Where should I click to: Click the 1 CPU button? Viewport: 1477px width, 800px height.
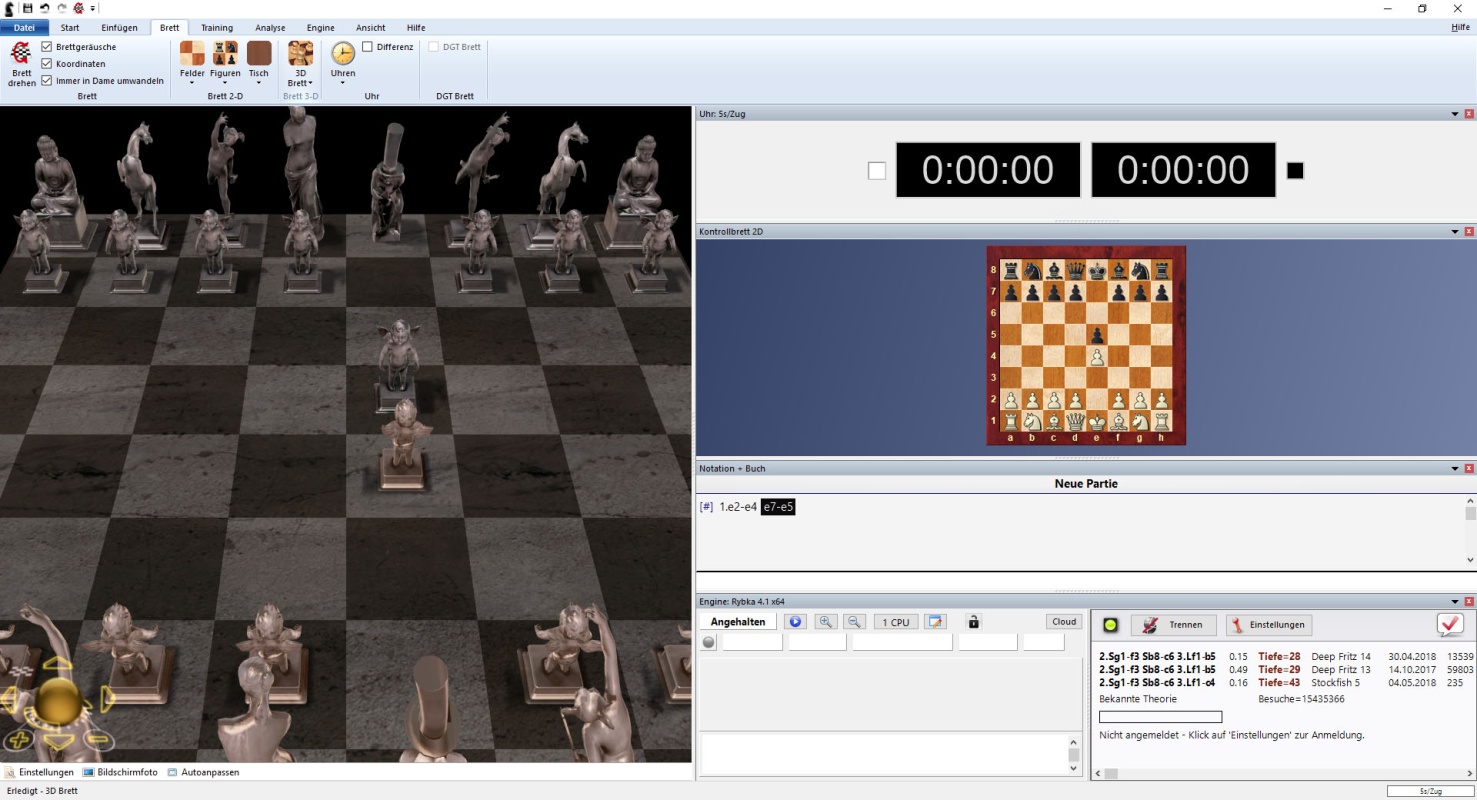point(896,622)
